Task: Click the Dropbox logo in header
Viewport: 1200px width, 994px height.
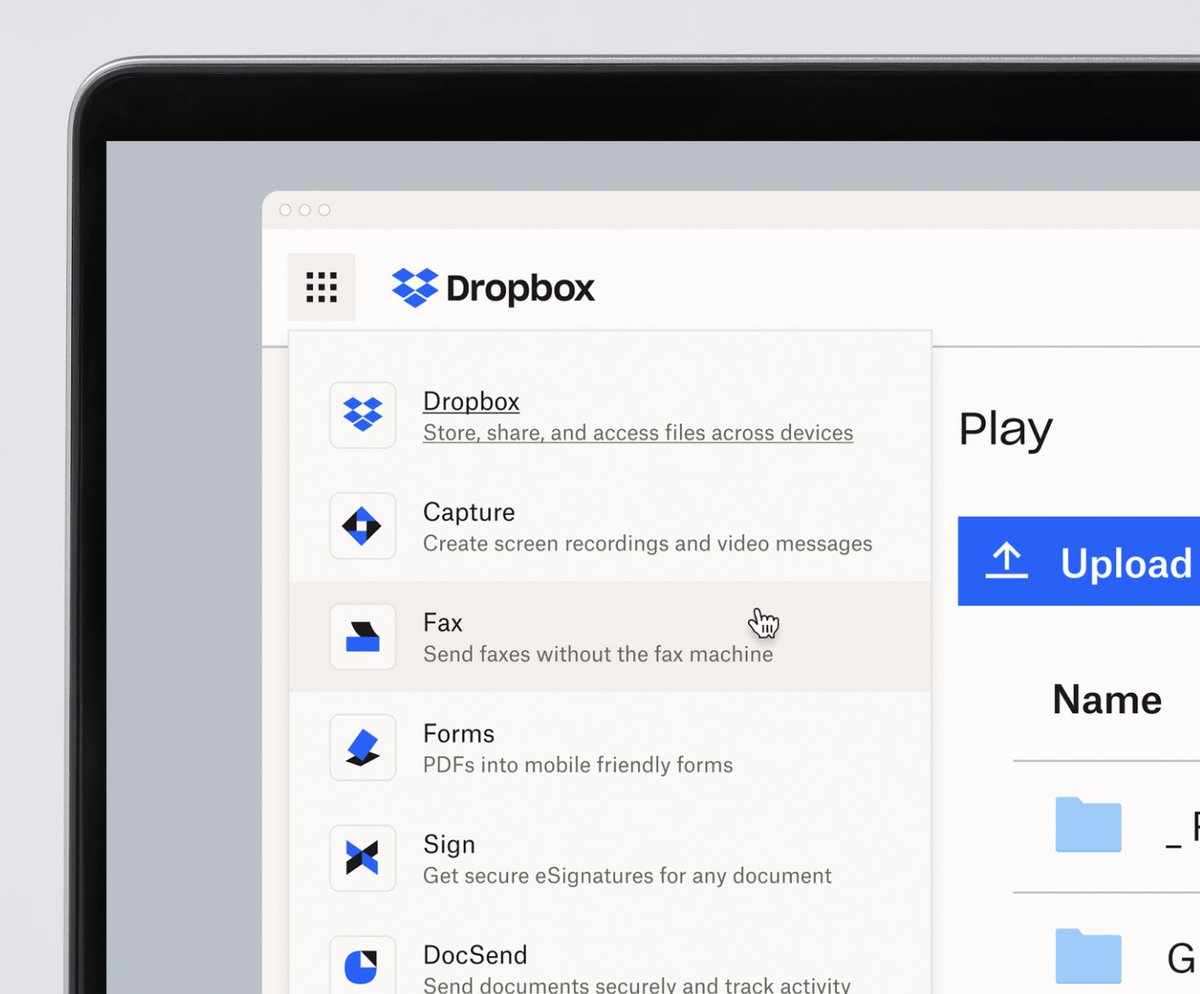Action: pyautogui.click(x=493, y=288)
